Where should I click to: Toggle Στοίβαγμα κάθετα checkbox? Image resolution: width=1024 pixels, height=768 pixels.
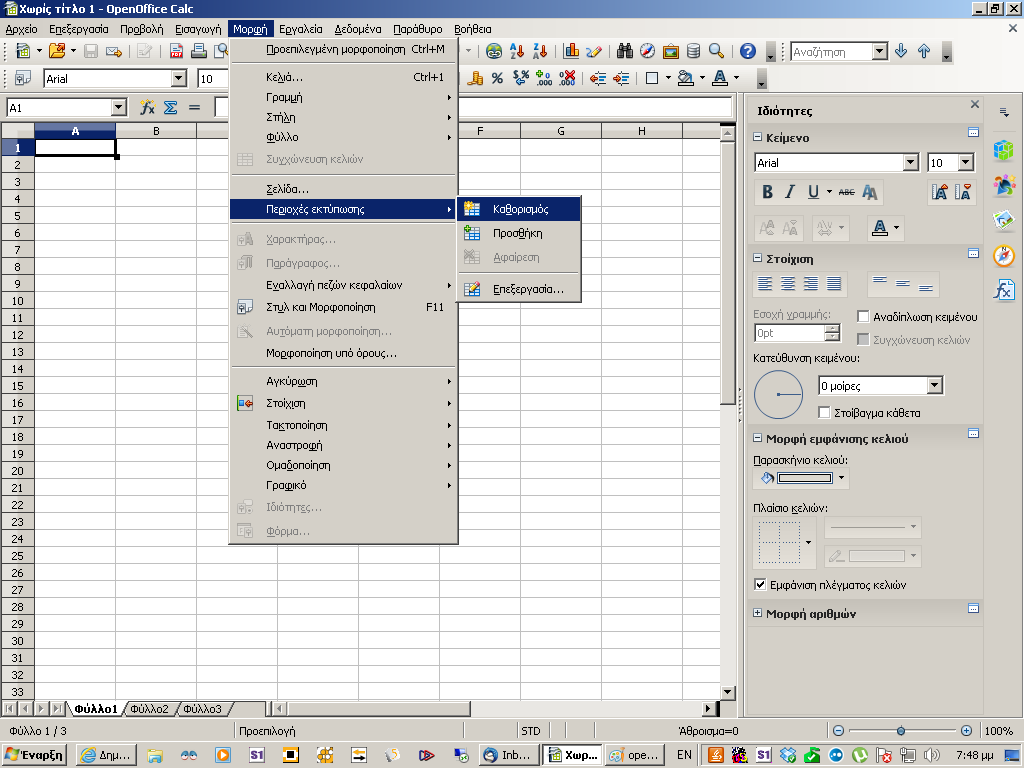click(824, 413)
